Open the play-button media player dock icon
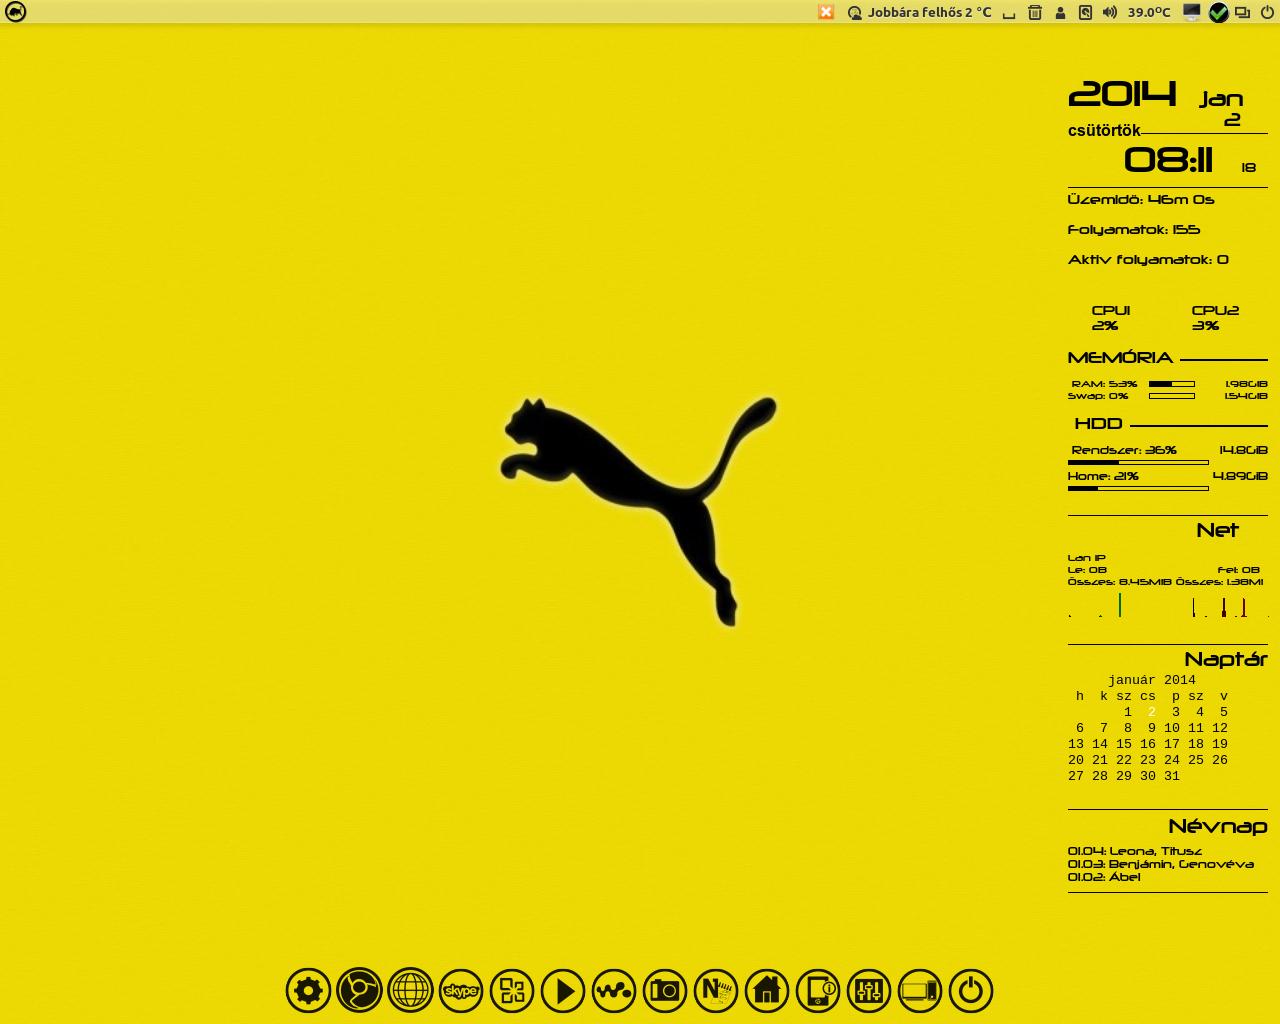Viewport: 1280px width, 1024px height. 563,991
